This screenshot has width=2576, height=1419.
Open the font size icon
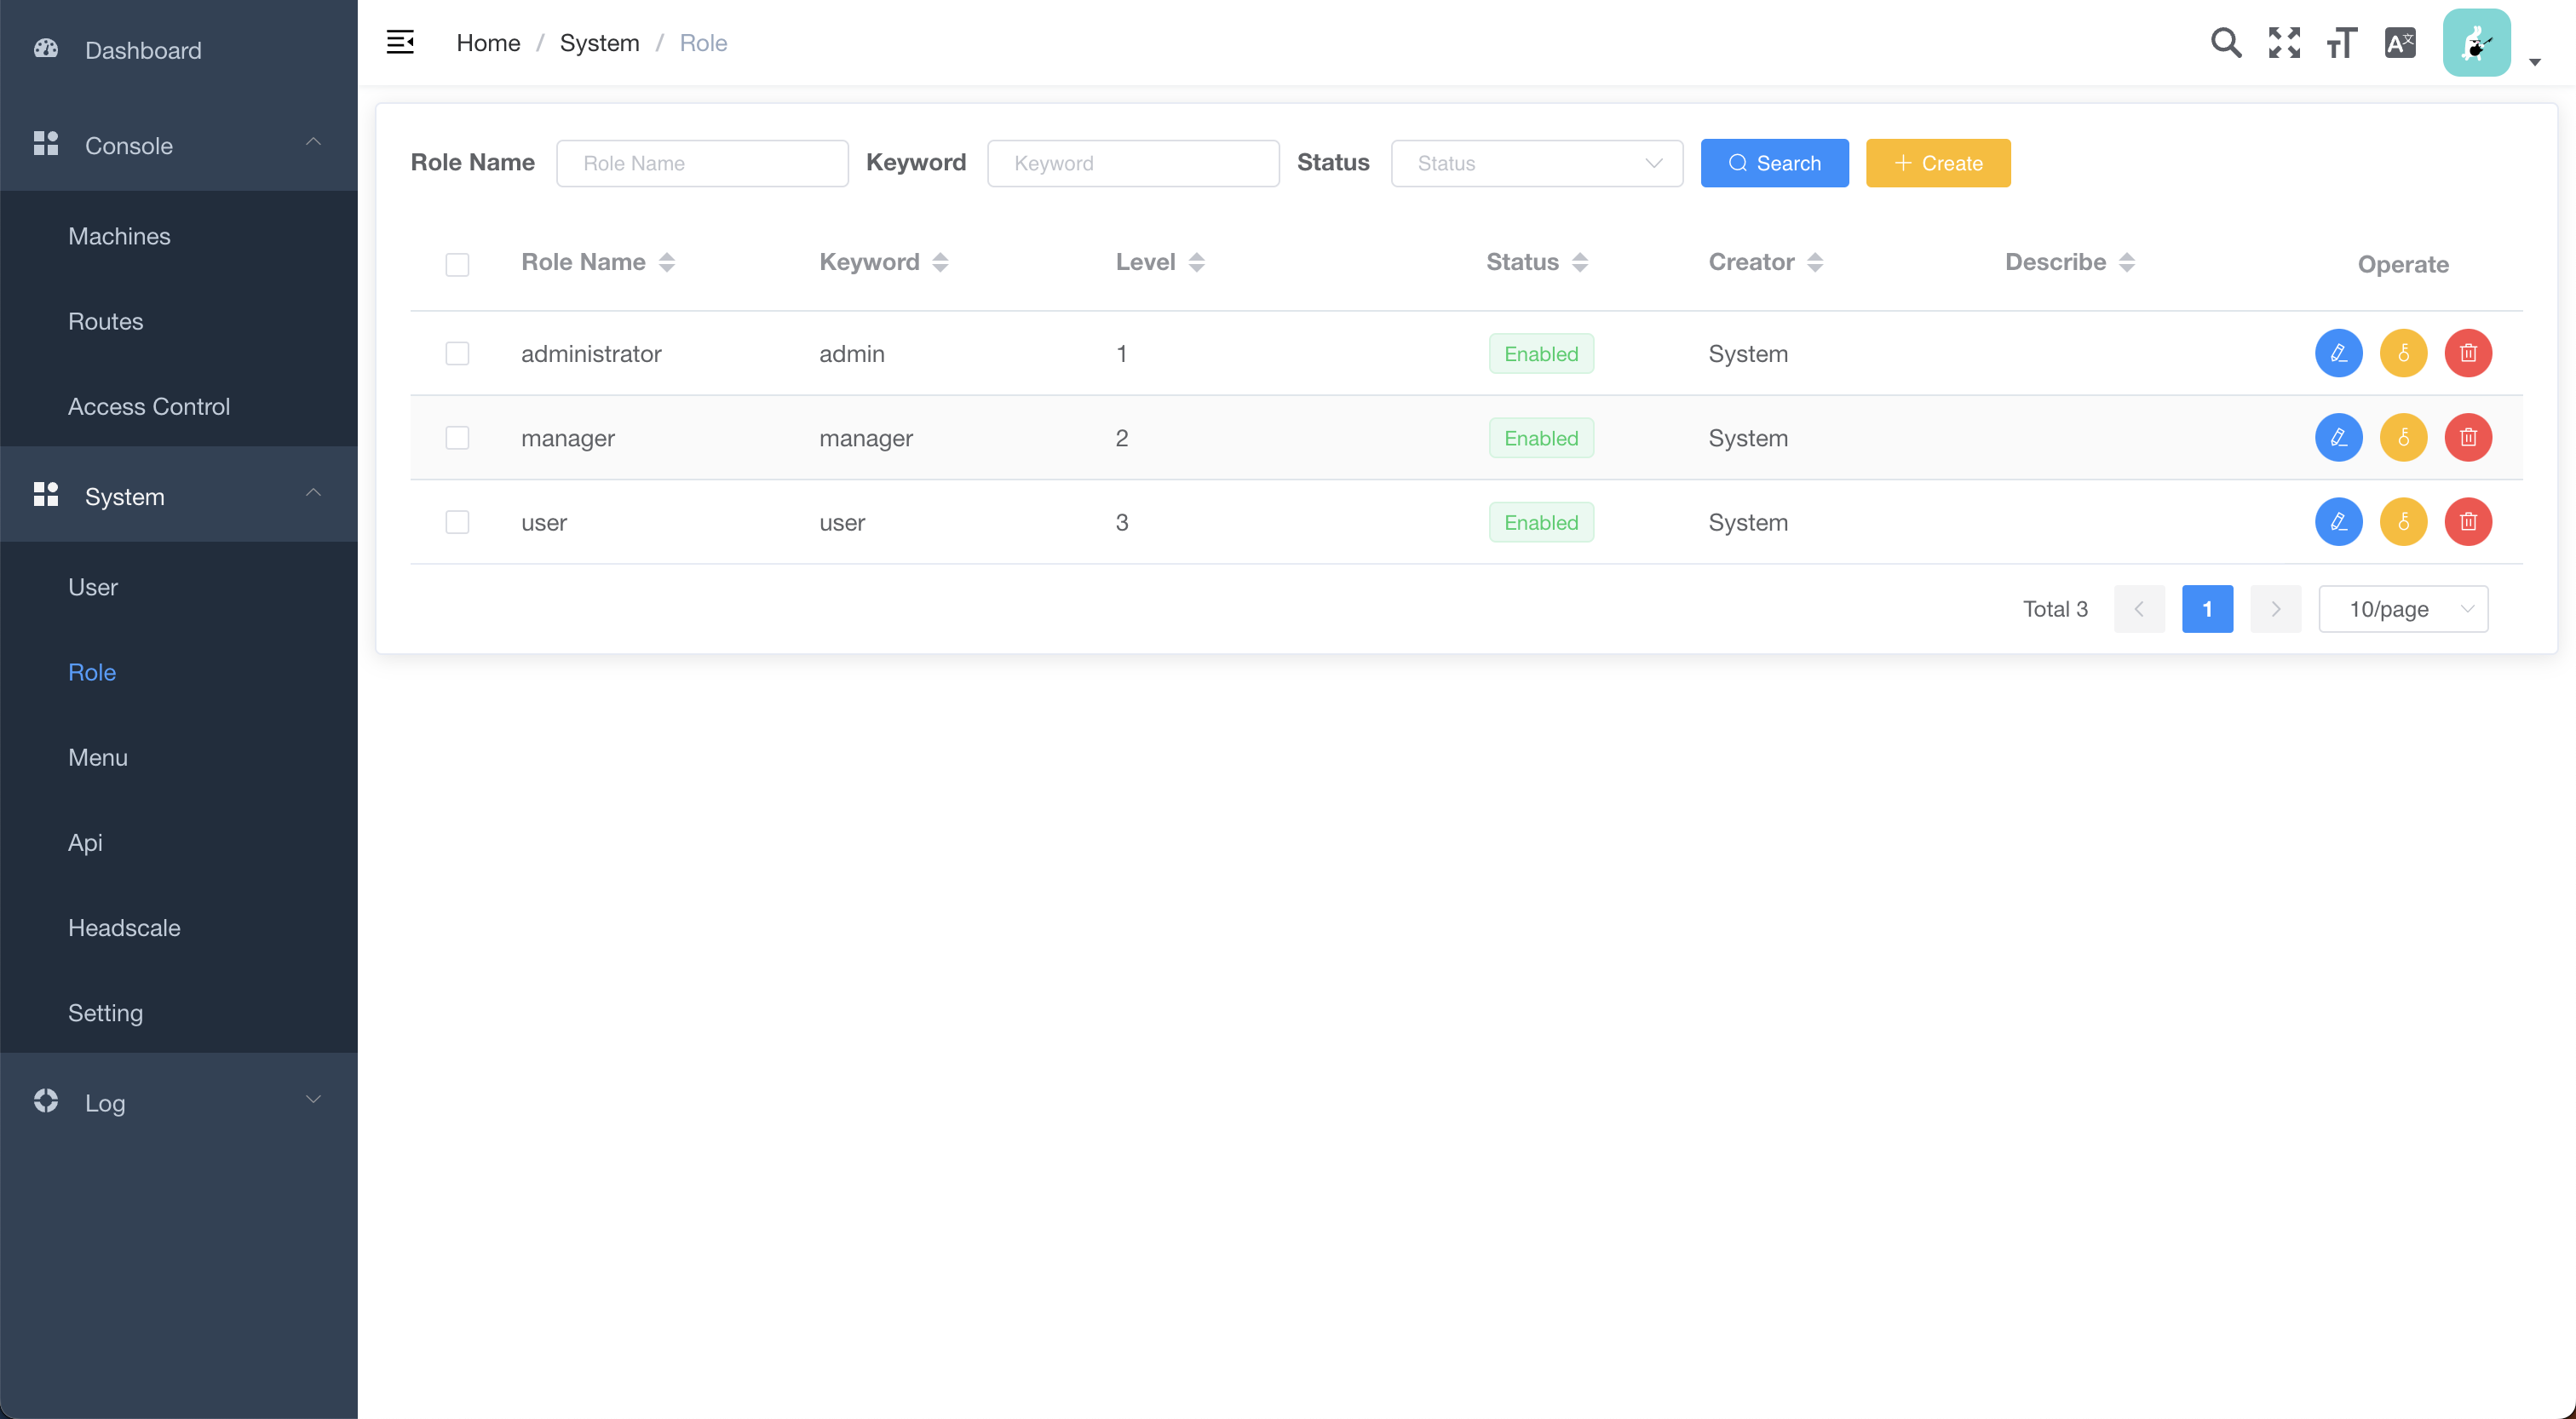[x=2341, y=43]
